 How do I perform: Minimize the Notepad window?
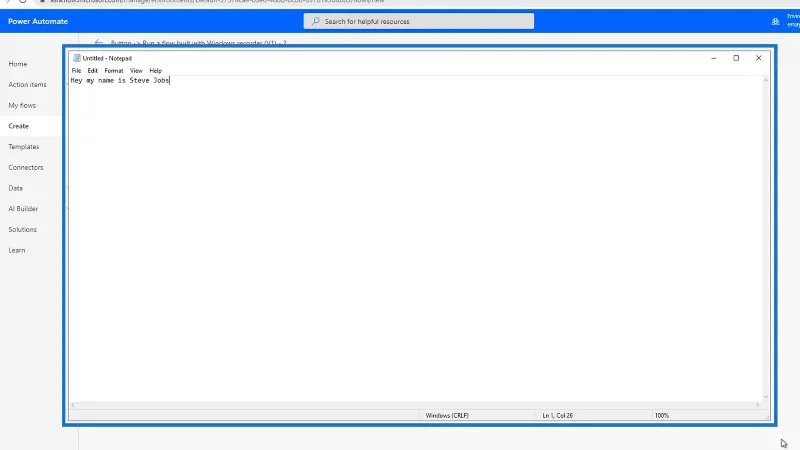(714, 58)
